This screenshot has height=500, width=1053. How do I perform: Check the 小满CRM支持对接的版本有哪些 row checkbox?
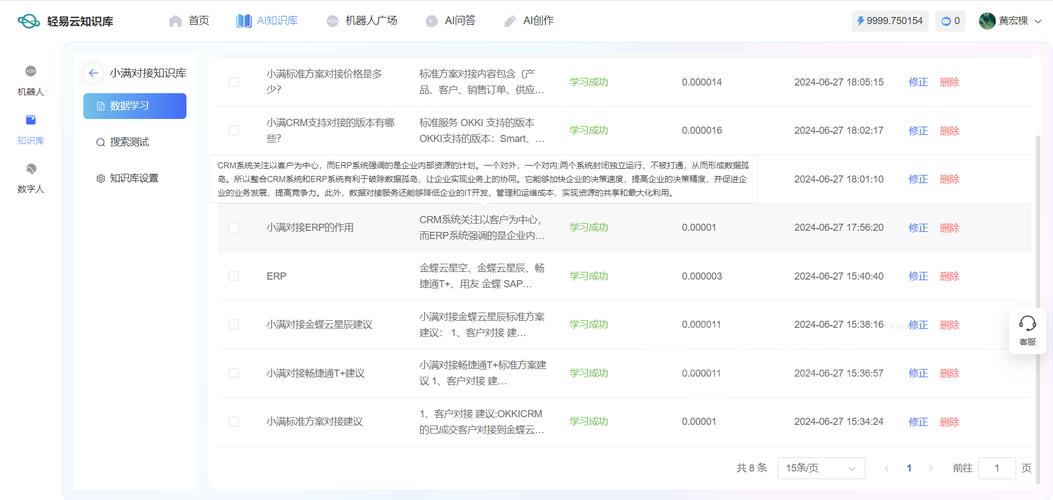coord(234,130)
